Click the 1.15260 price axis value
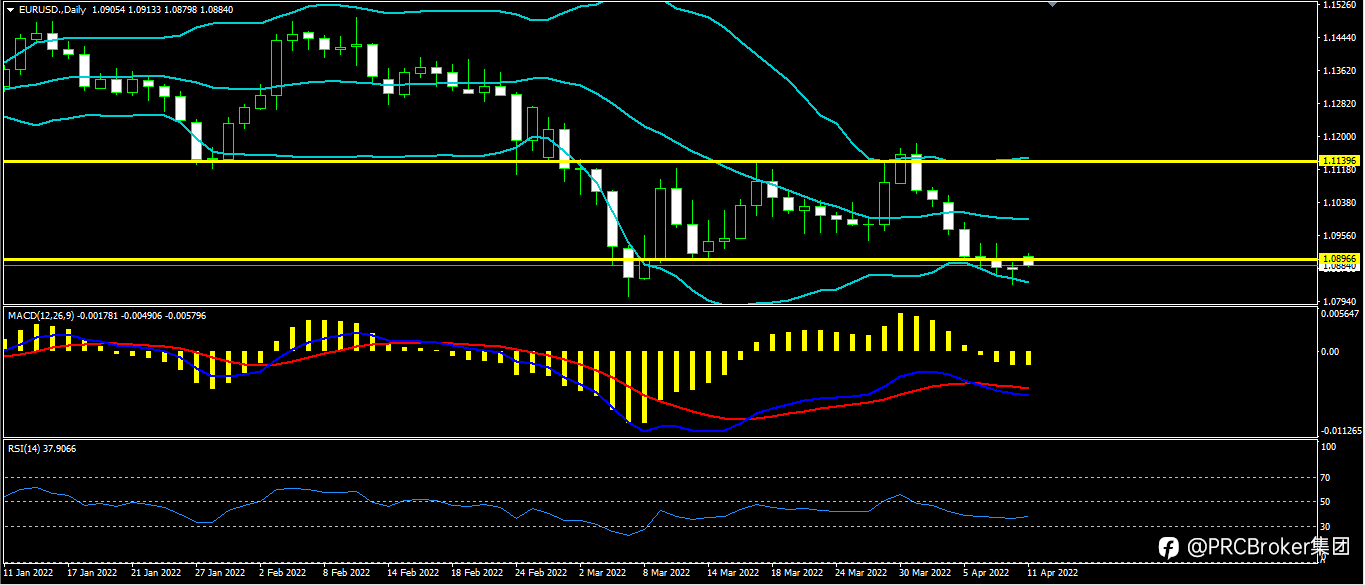 tap(1338, 5)
